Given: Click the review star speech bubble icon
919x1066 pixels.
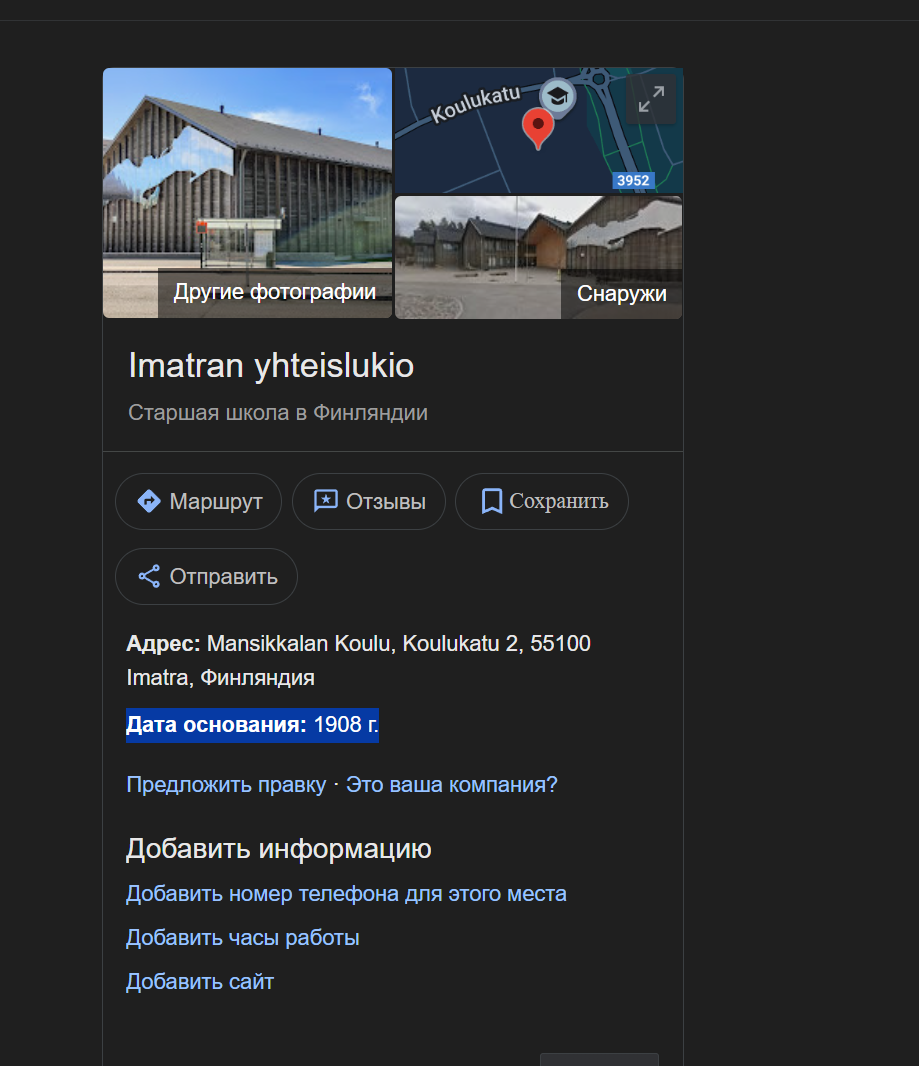Looking at the screenshot, I should (326, 501).
